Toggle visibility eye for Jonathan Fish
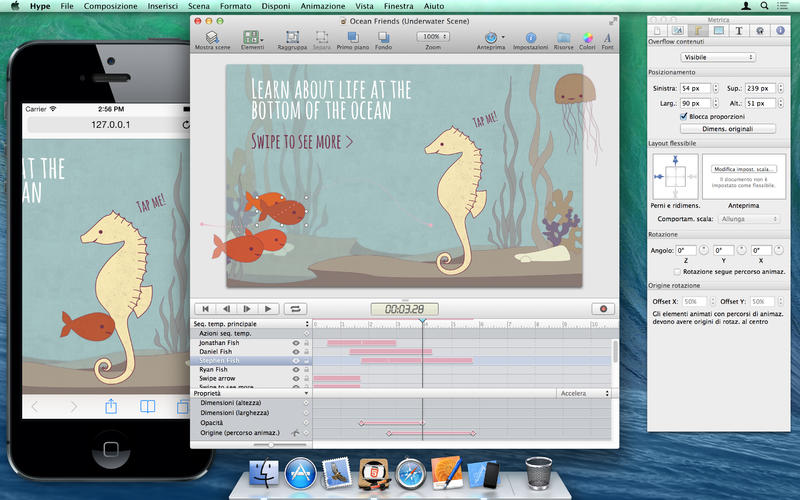800x500 pixels. tap(295, 343)
